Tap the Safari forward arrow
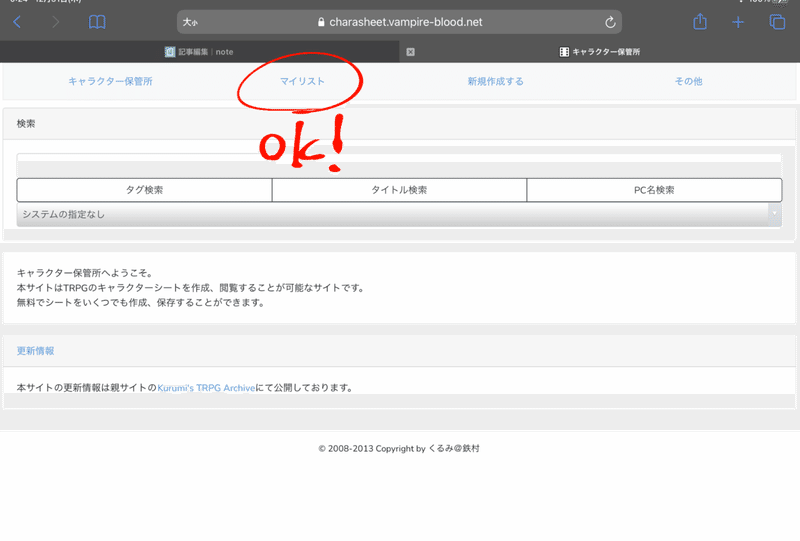This screenshot has width=800, height=541. pyautogui.click(x=55, y=22)
